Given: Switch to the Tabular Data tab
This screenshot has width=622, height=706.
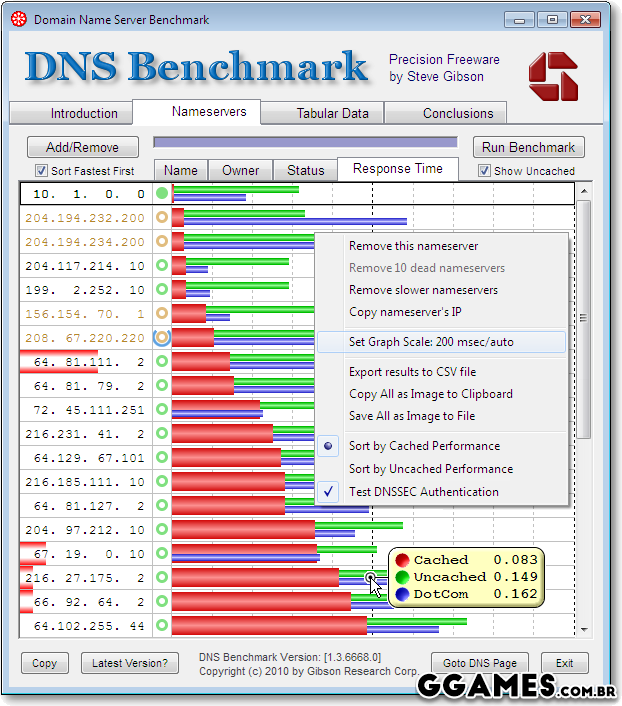Looking at the screenshot, I should point(332,113).
